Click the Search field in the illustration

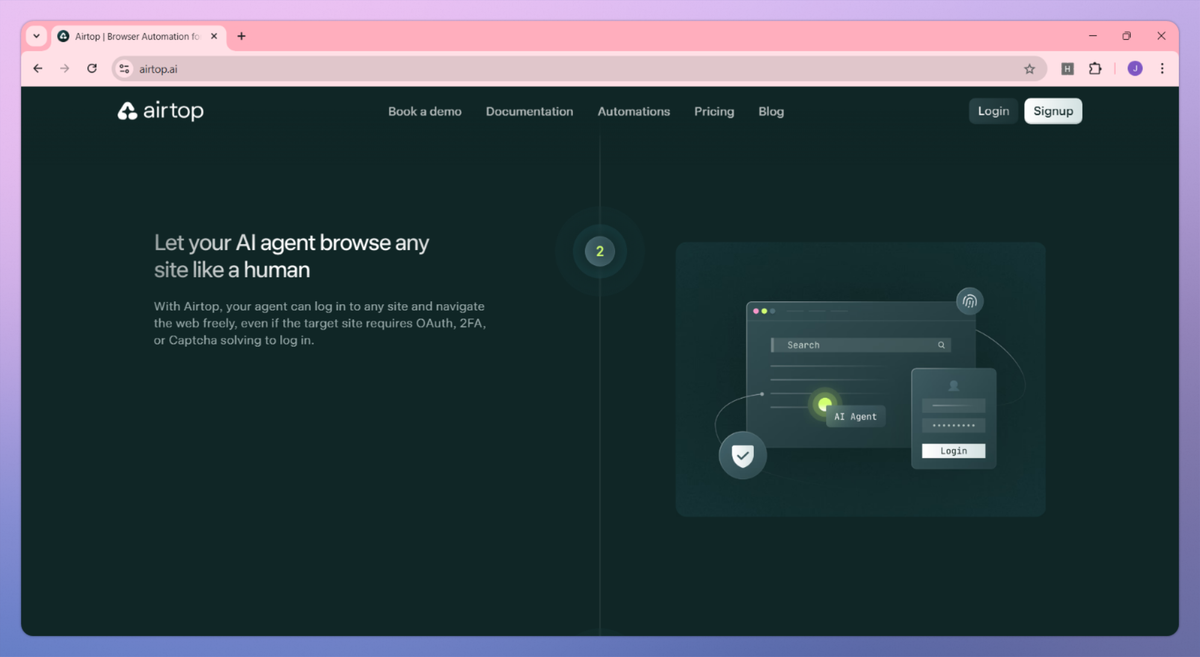pos(860,345)
